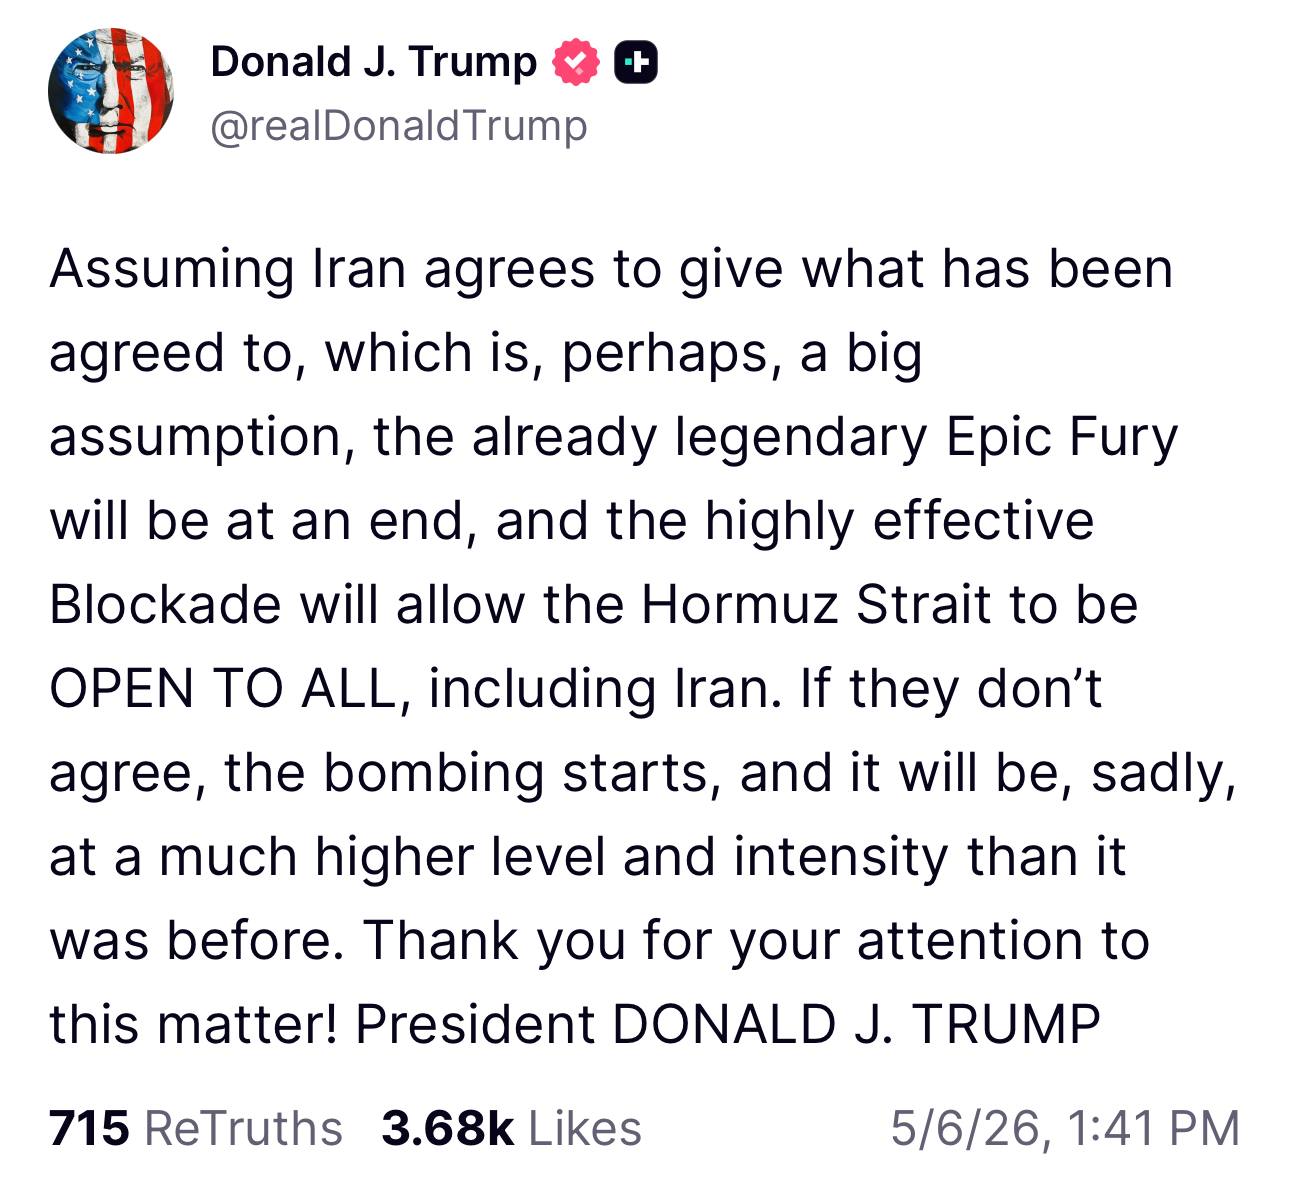Open the 5/6/26, 1:41 PM timestamp
This screenshot has height=1181, width=1290.
coord(1065,1128)
